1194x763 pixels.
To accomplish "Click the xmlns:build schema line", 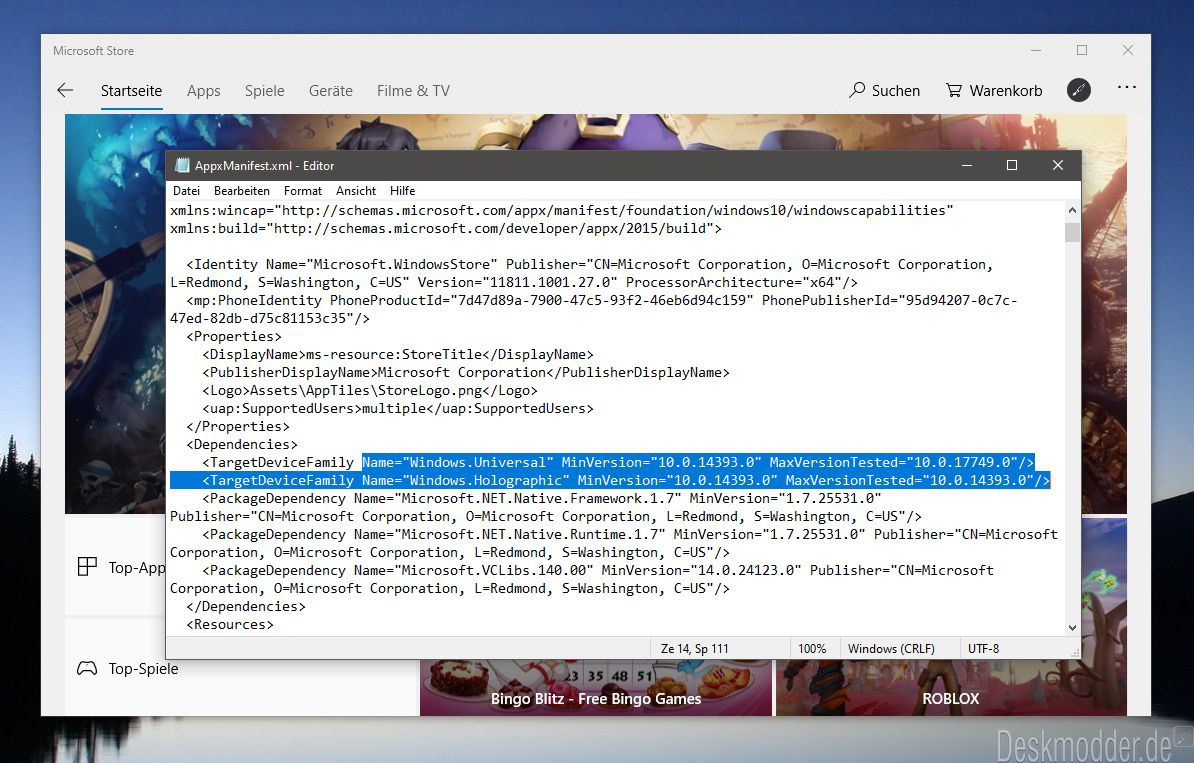I will tap(445, 228).
